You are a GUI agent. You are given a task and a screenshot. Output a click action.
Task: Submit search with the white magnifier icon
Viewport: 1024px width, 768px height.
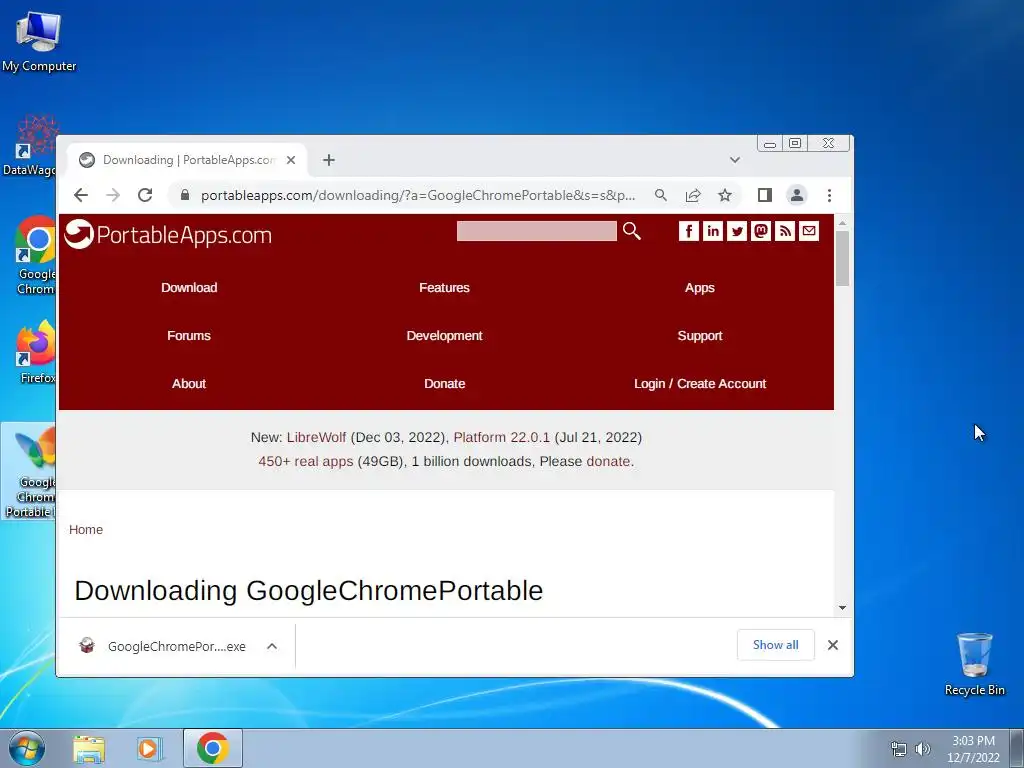(x=632, y=231)
